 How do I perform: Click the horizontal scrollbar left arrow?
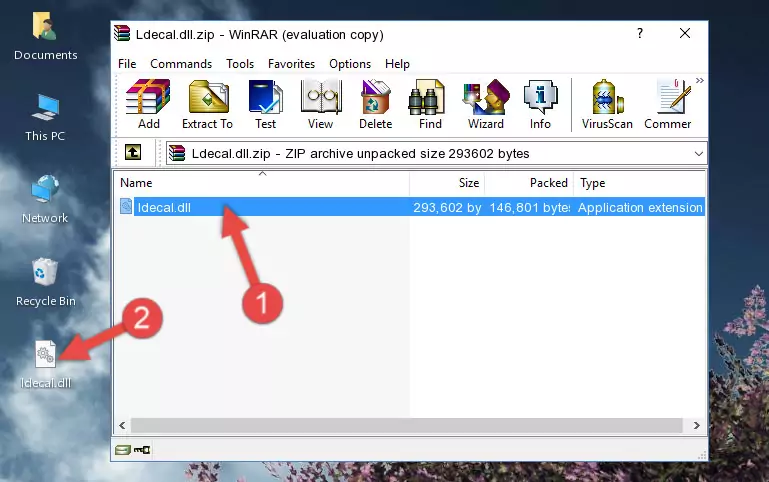click(123, 425)
